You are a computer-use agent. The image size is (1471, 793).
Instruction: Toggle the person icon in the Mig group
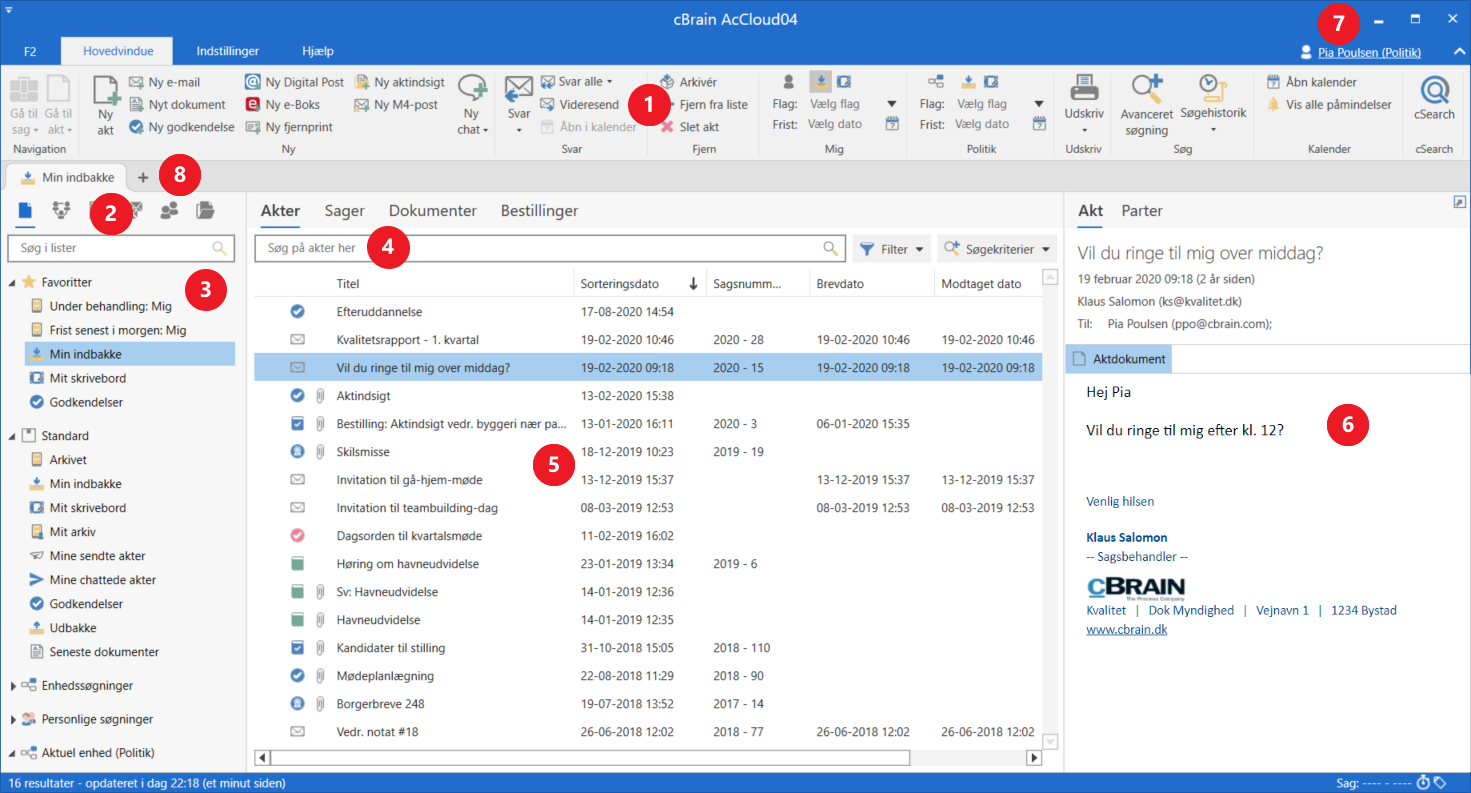point(789,82)
